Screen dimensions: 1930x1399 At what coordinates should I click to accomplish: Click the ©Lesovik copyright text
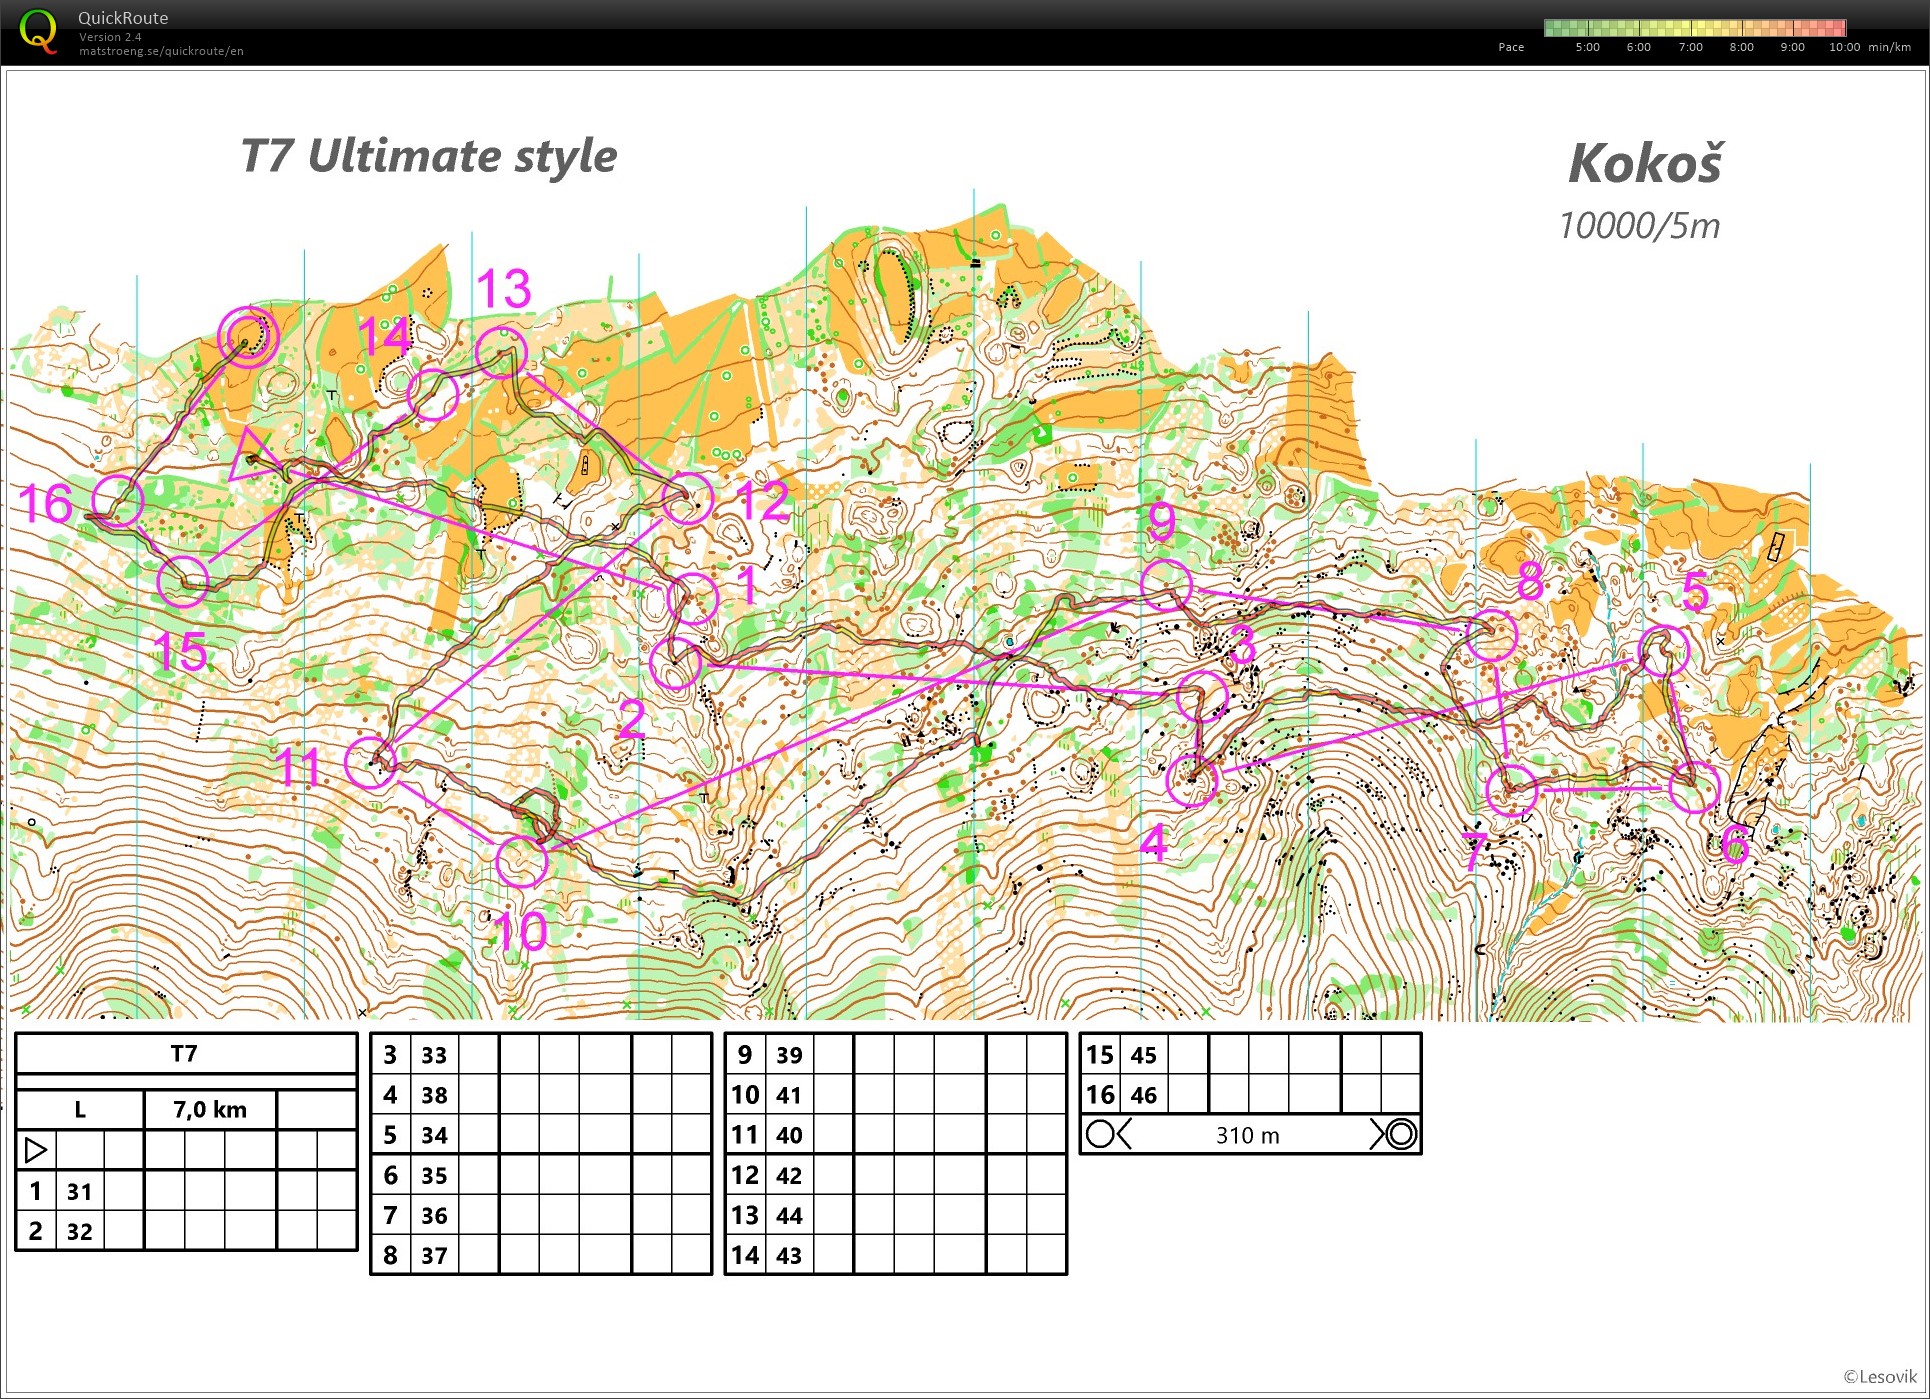[x=1880, y=1377]
